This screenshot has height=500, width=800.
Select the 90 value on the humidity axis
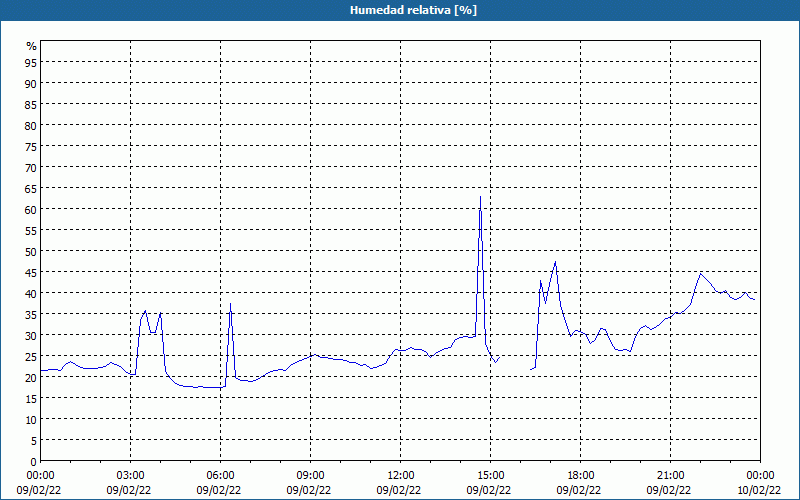[31, 83]
